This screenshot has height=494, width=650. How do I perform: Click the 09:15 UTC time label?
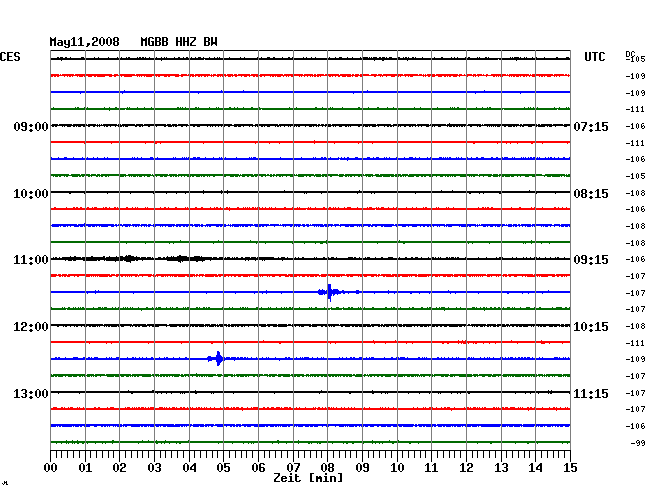coord(591,260)
